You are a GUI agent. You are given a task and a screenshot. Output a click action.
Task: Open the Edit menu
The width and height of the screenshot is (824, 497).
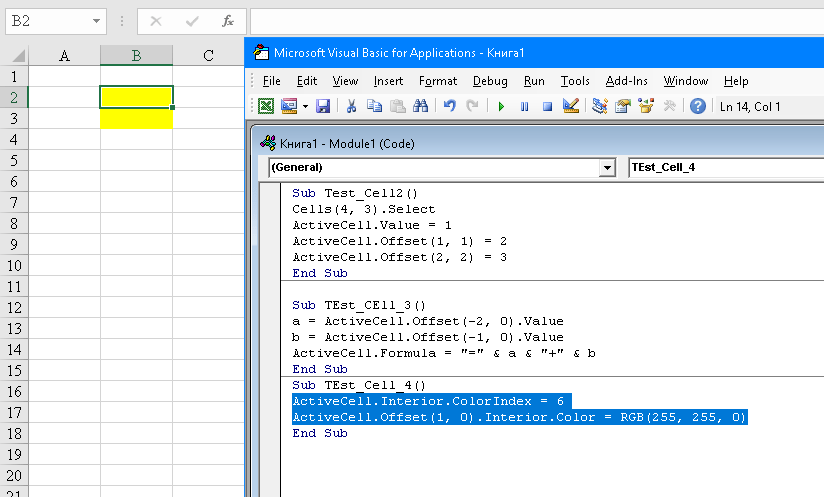pos(307,81)
